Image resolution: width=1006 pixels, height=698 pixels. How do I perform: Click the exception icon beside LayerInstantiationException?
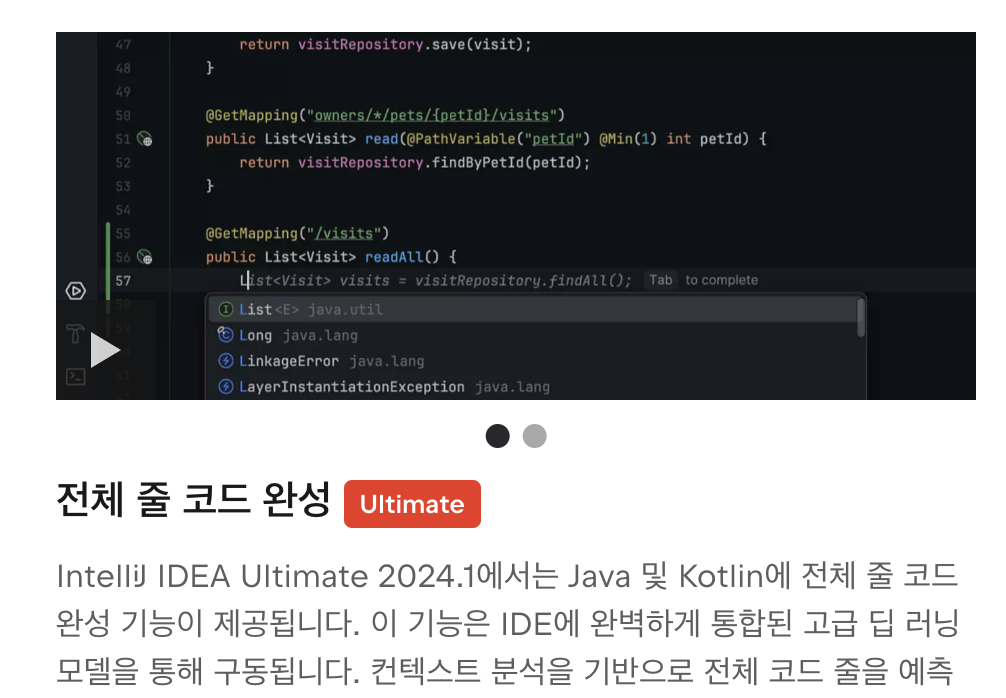tap(225, 387)
